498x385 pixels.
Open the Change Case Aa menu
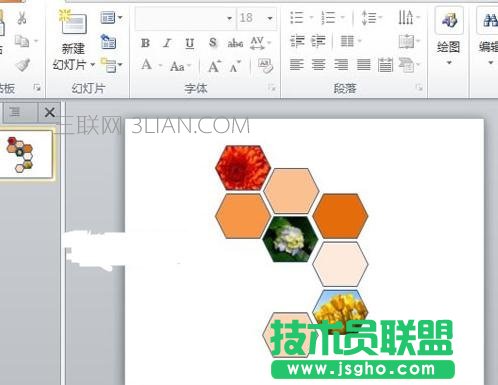180,66
